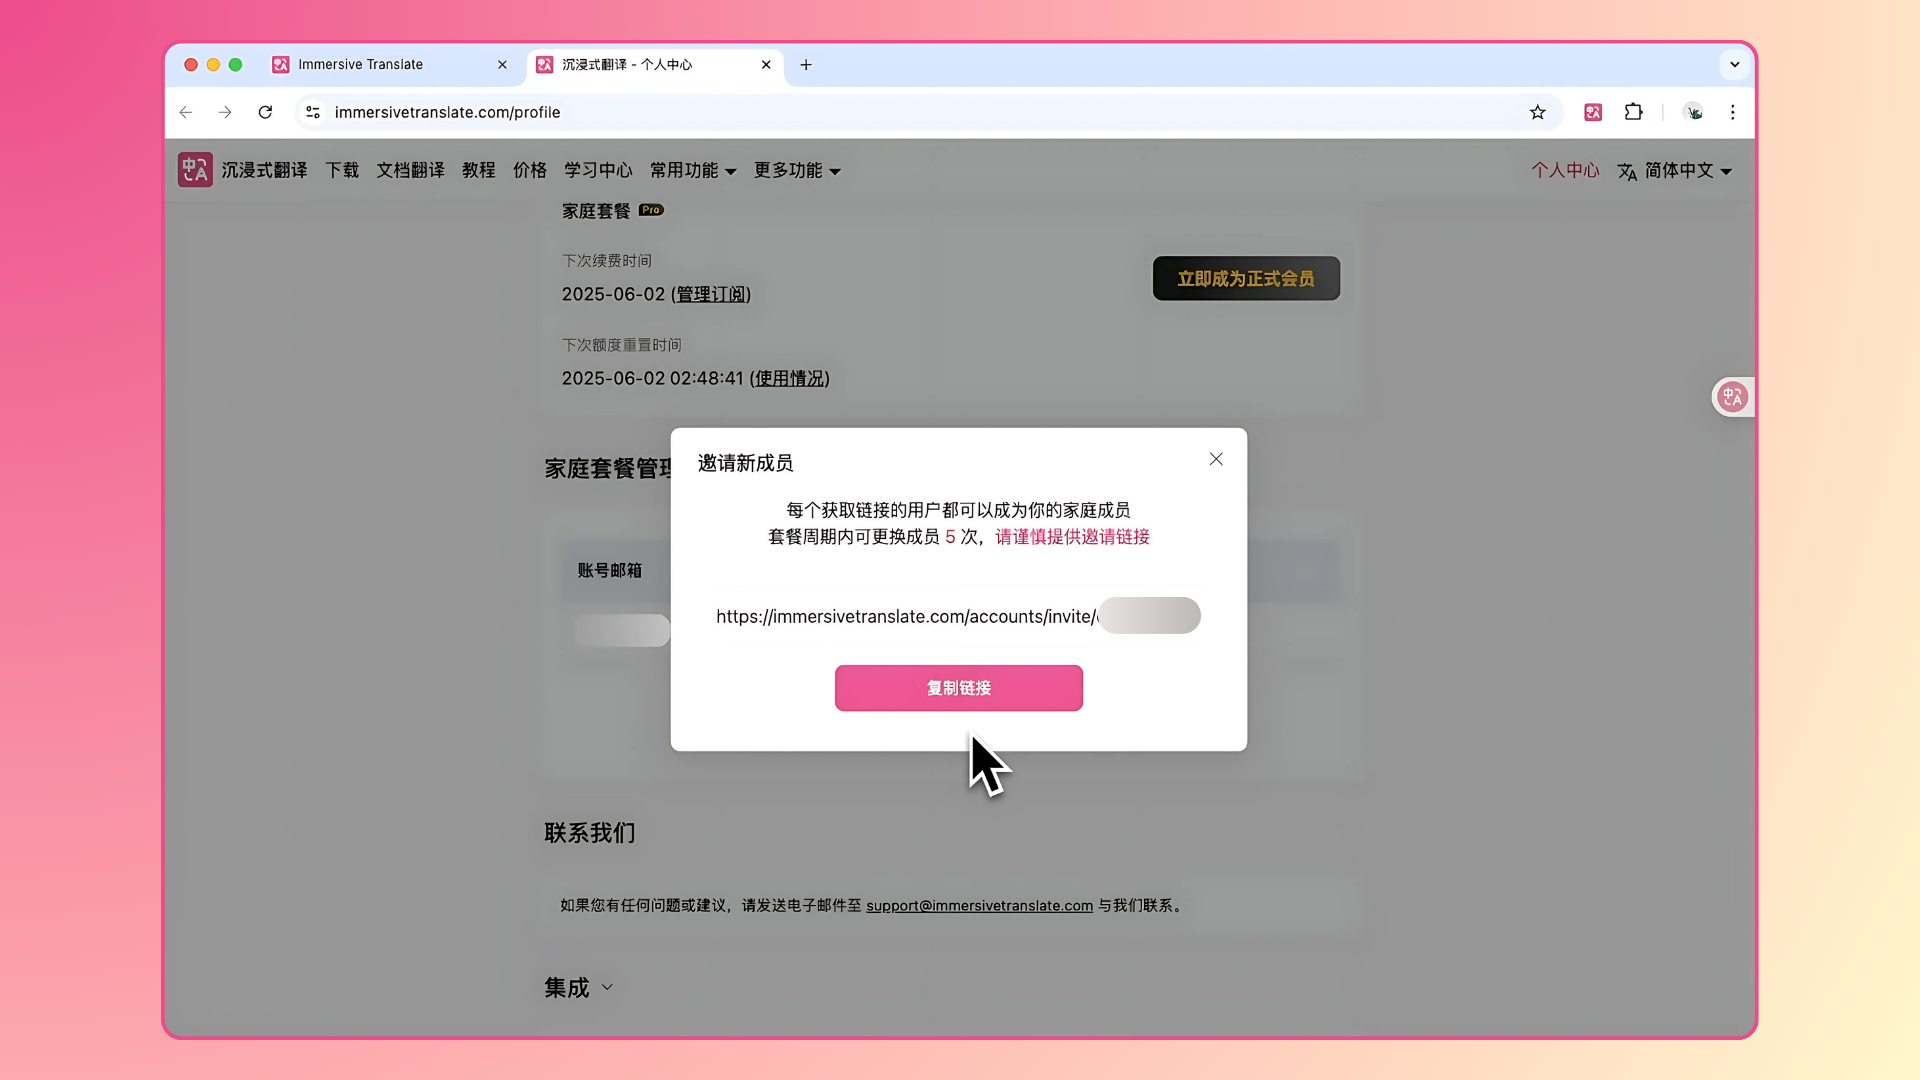This screenshot has width=1920, height=1080.
Task: Click the 下次续费时间 label
Action: [x=606, y=260]
